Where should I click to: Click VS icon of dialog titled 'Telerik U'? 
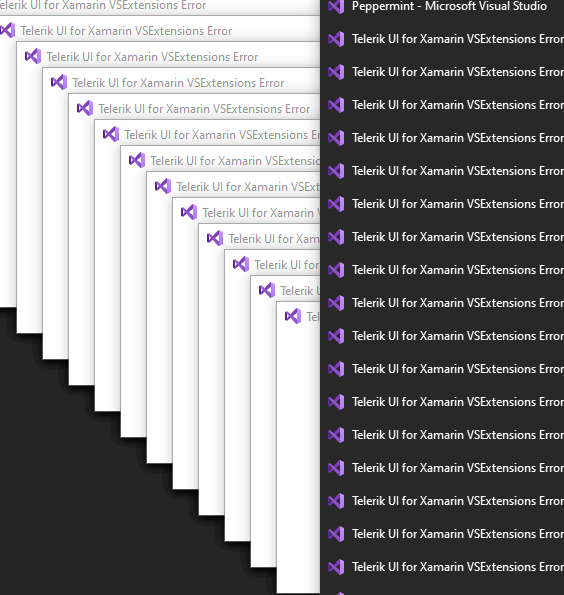click(x=267, y=290)
